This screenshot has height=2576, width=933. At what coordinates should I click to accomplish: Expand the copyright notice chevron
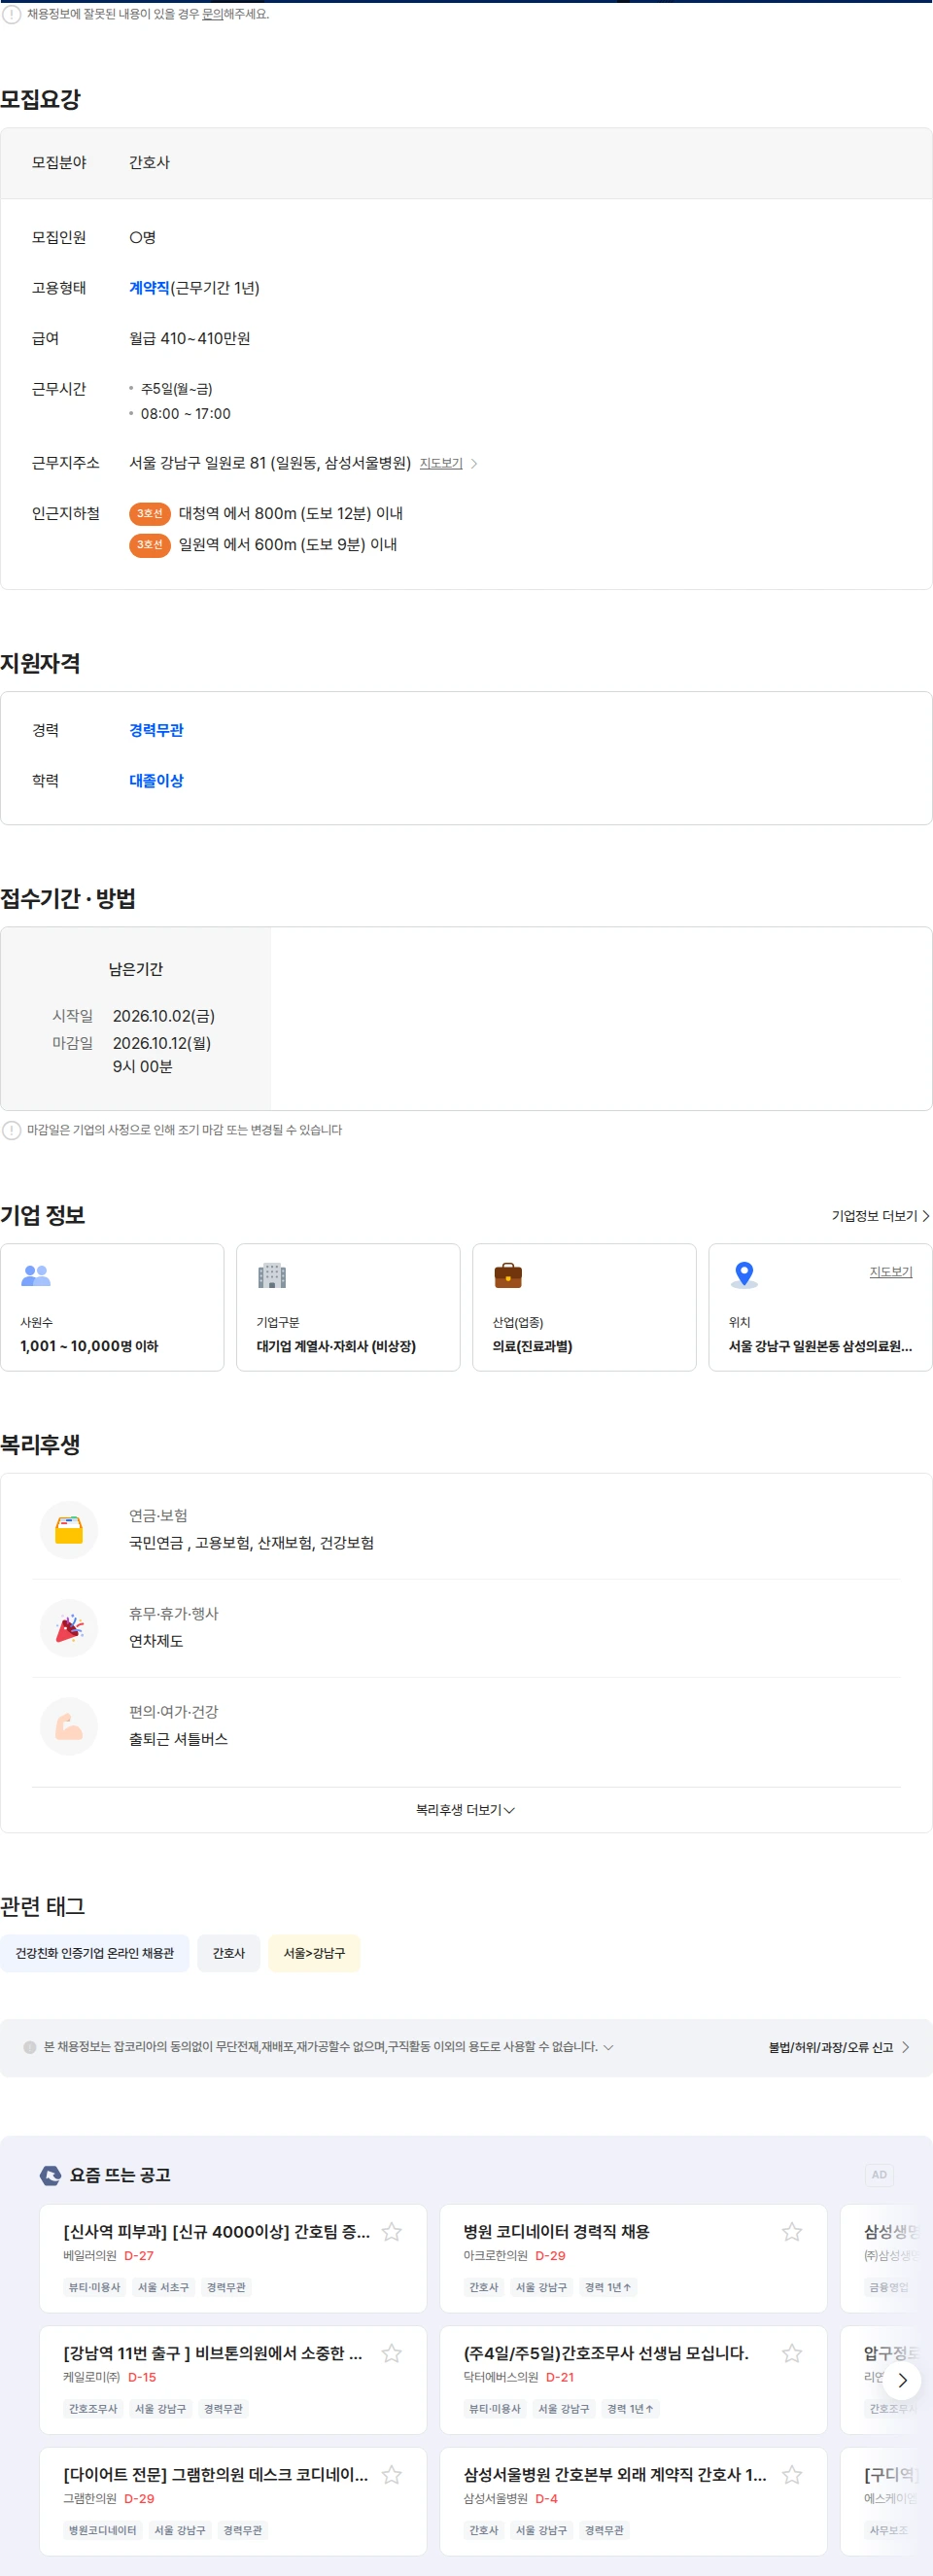[608, 2047]
